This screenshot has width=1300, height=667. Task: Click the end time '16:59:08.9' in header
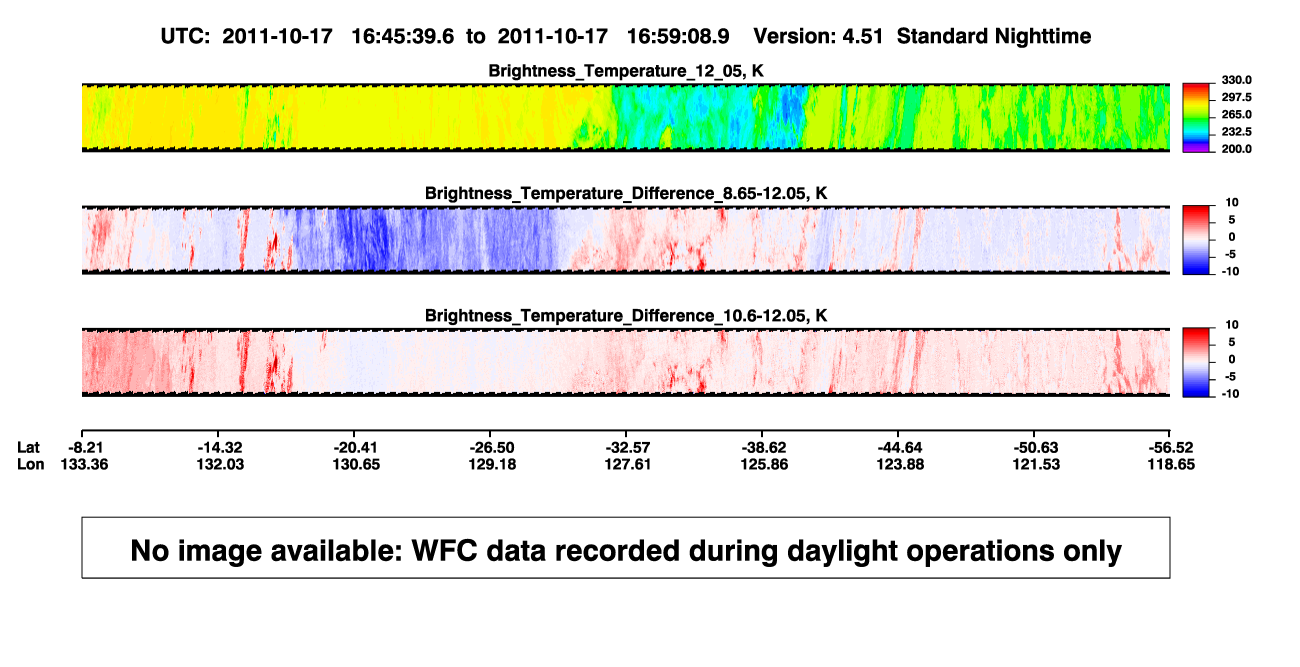pos(678,36)
